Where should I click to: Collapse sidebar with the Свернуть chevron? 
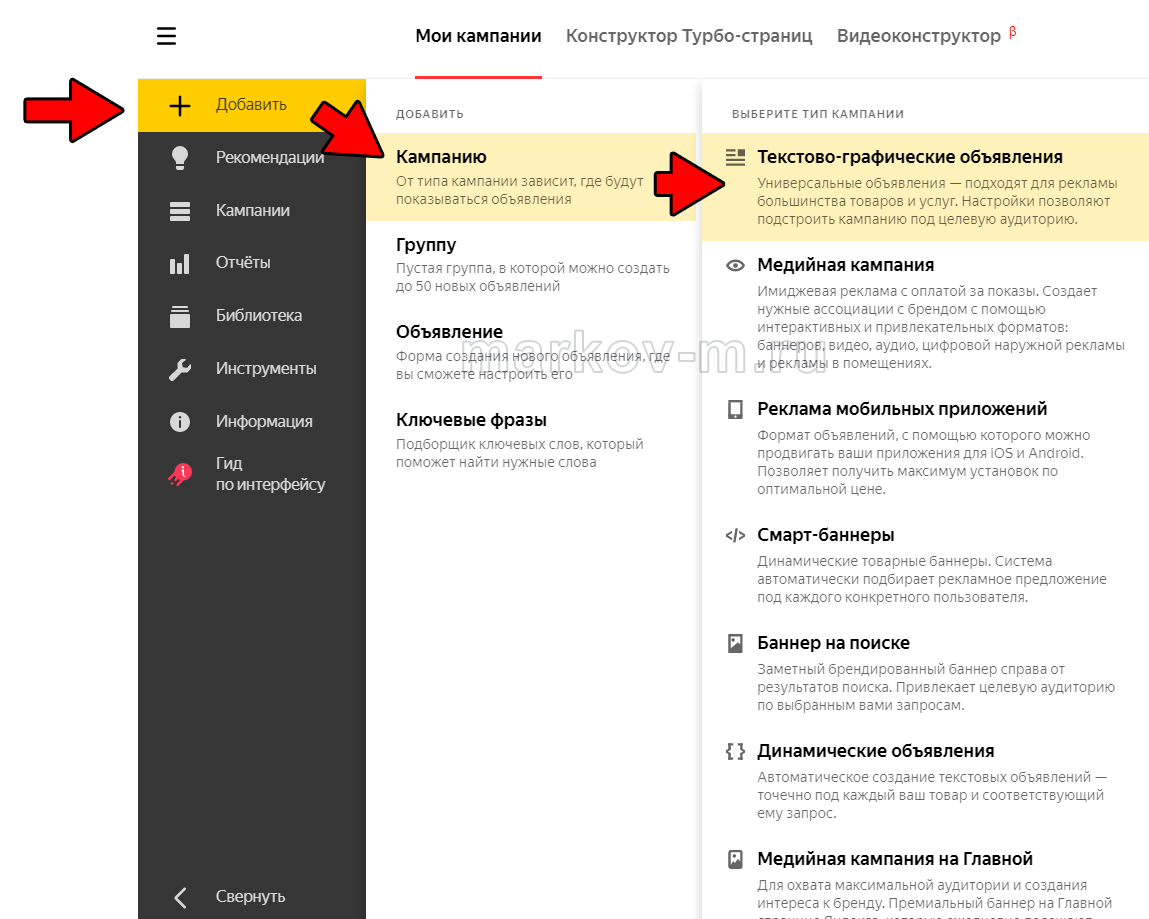point(180,897)
